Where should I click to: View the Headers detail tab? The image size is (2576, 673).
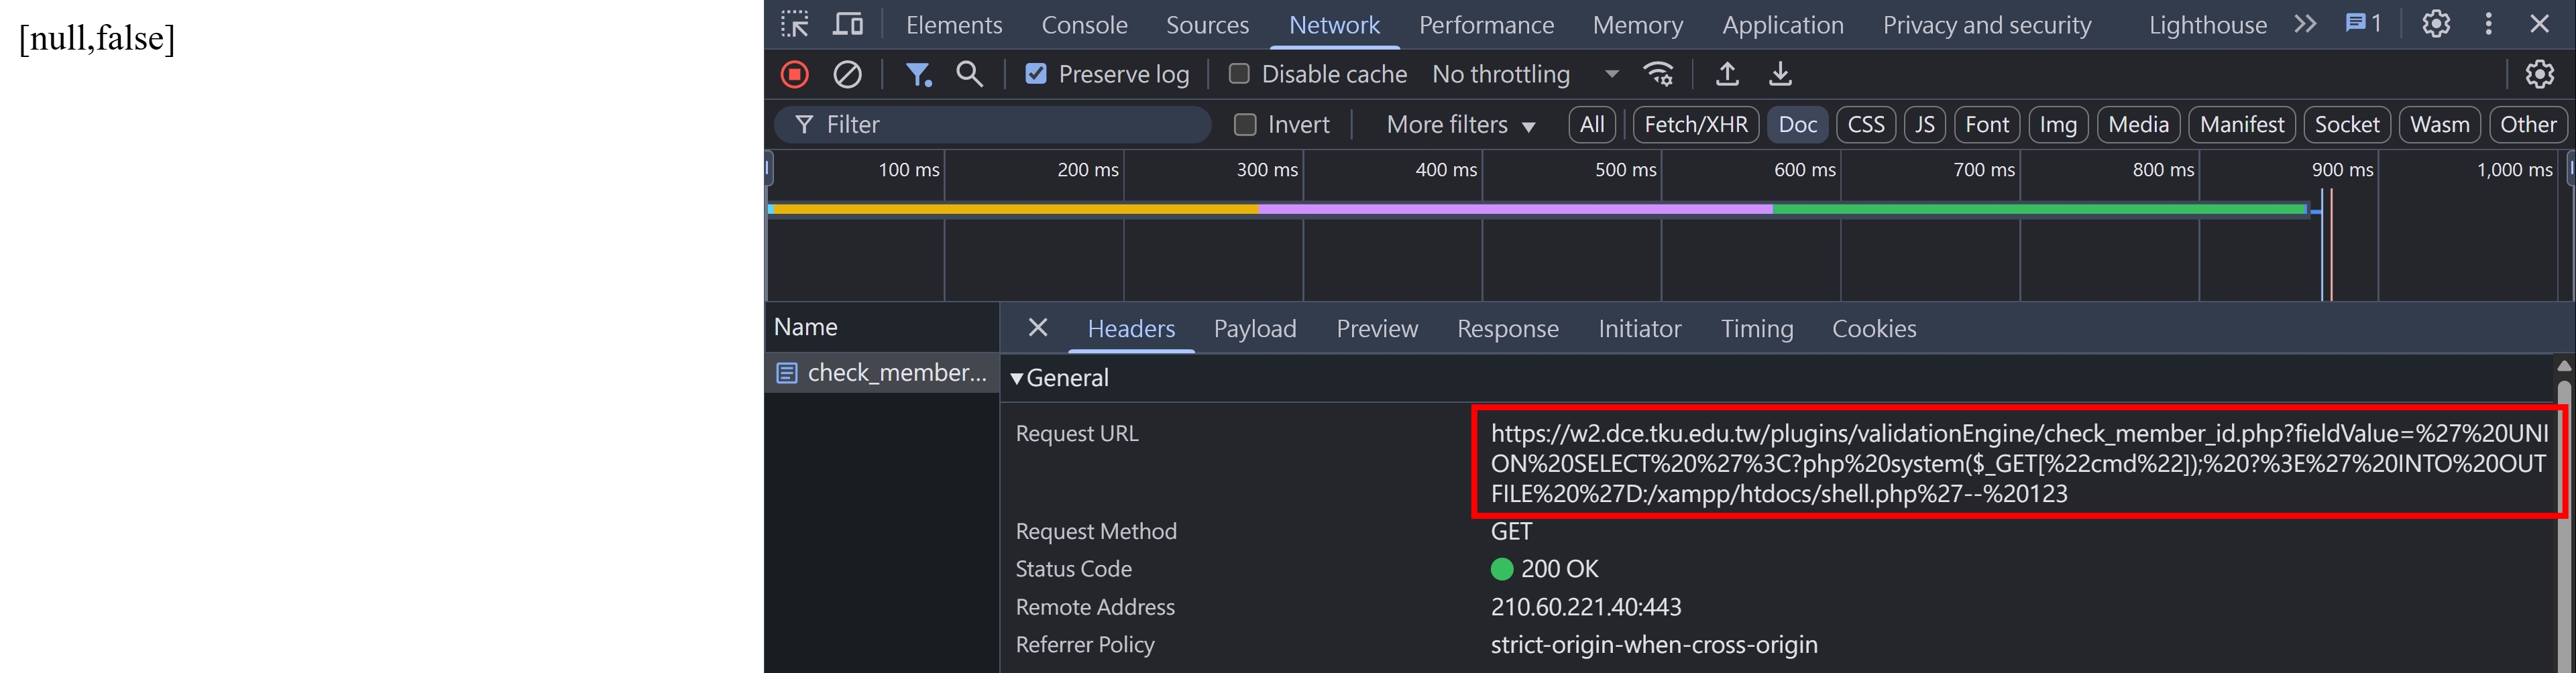[1131, 328]
